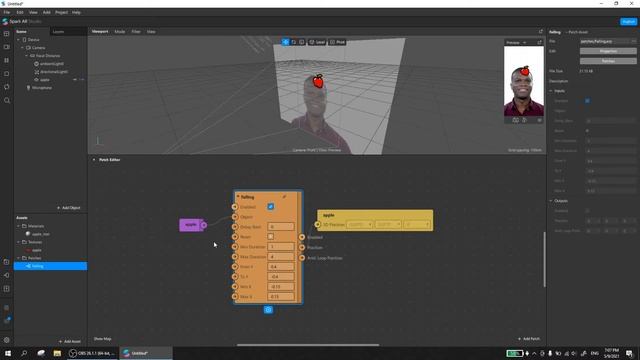Viewport: 640px width, 360px height.
Task: Restart the effect with the refresh icon
Action: [7, 87]
